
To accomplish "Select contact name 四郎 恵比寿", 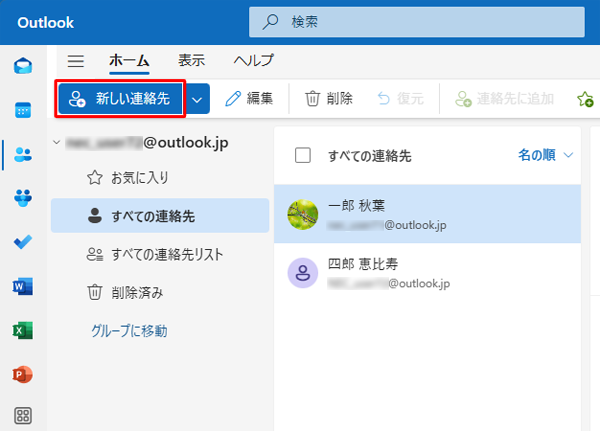I will [363, 264].
